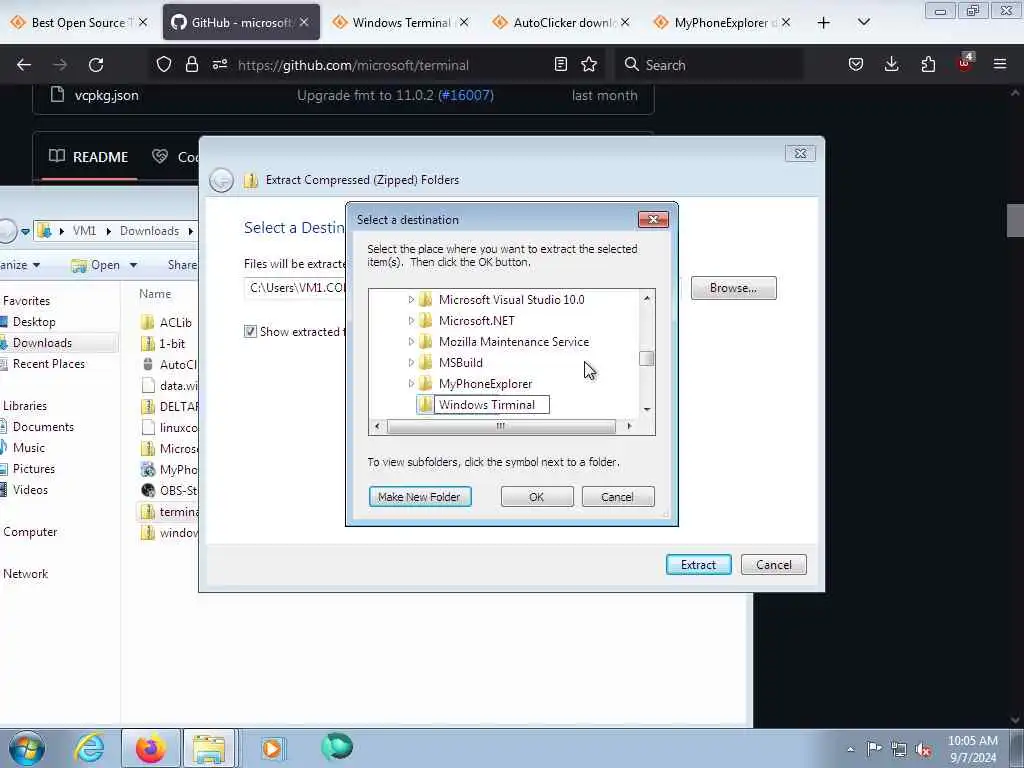Expand the MSBuild folder node
Image resolution: width=1024 pixels, height=768 pixels.
click(x=411, y=362)
